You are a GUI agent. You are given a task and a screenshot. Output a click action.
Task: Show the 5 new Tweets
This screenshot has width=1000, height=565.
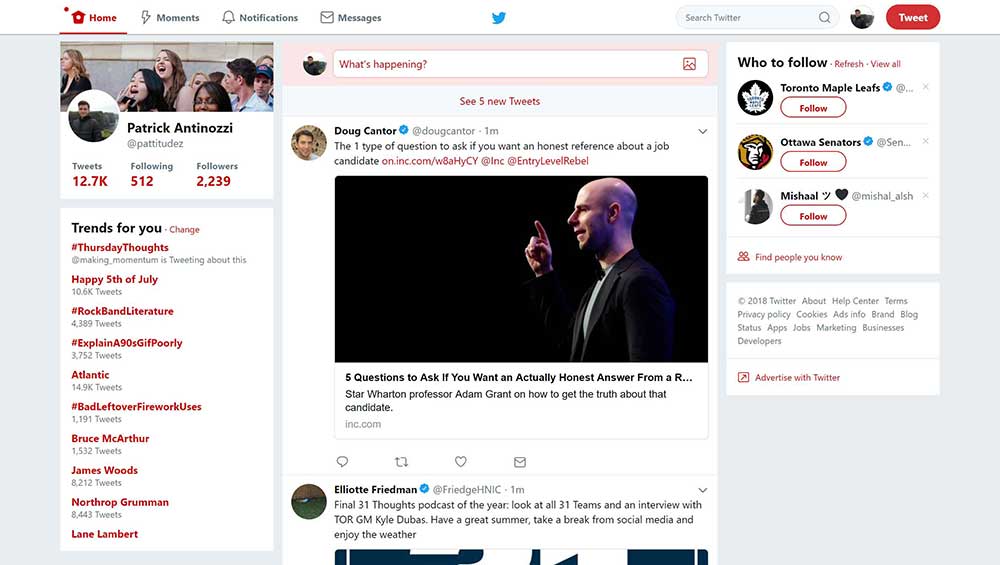(x=499, y=101)
